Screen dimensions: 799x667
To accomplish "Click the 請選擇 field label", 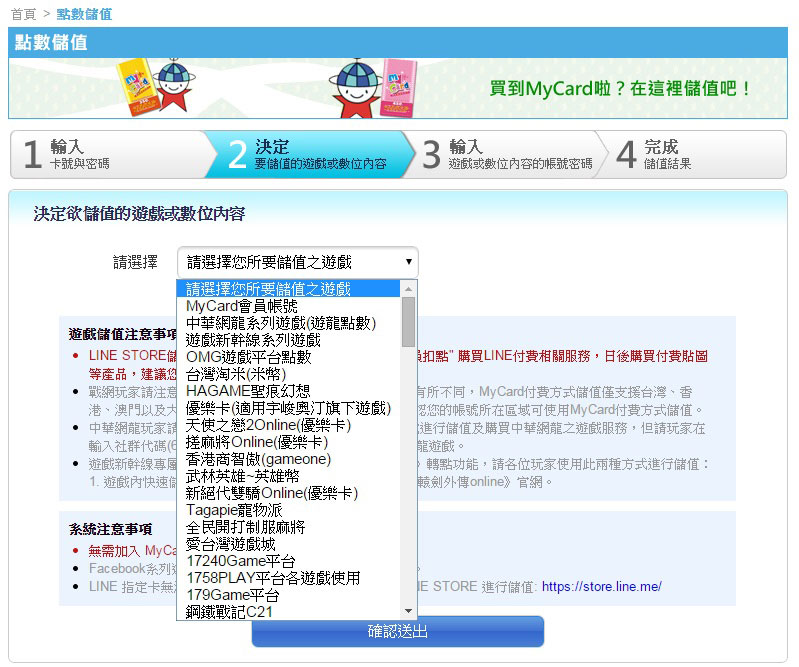I will click(x=135, y=262).
